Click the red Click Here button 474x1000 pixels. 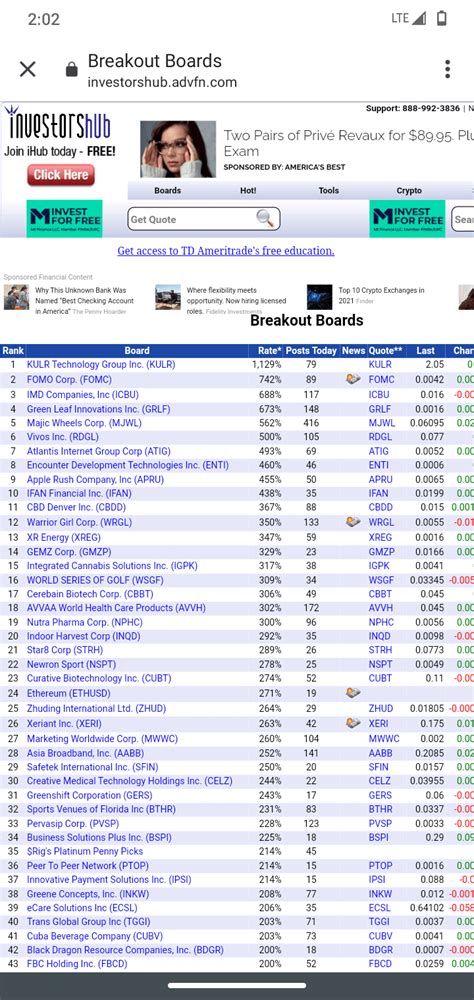[61, 175]
